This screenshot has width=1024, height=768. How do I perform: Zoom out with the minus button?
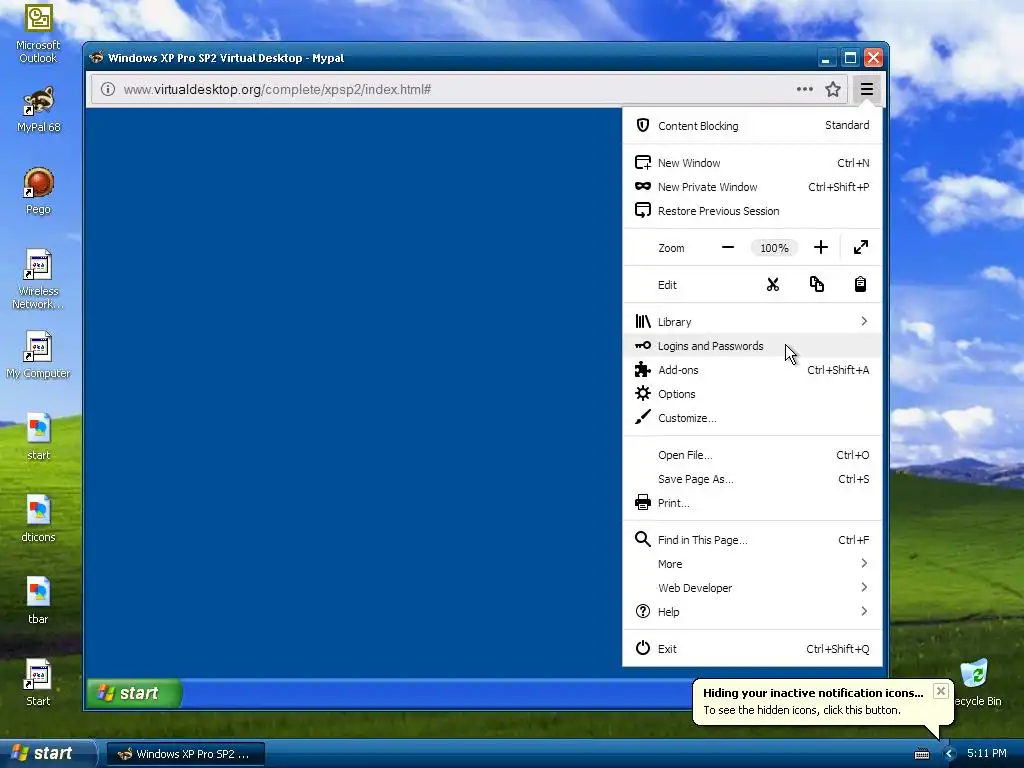tap(728, 248)
